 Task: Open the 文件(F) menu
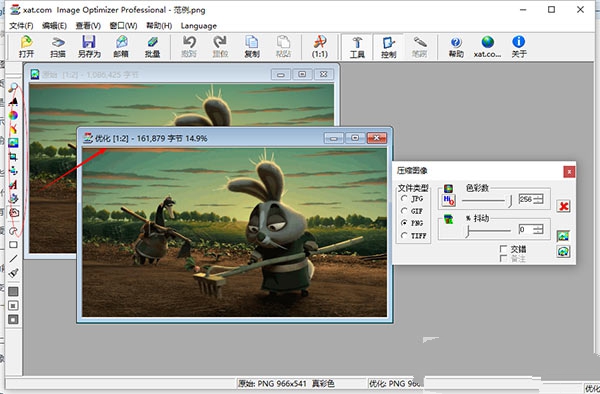pos(21,26)
